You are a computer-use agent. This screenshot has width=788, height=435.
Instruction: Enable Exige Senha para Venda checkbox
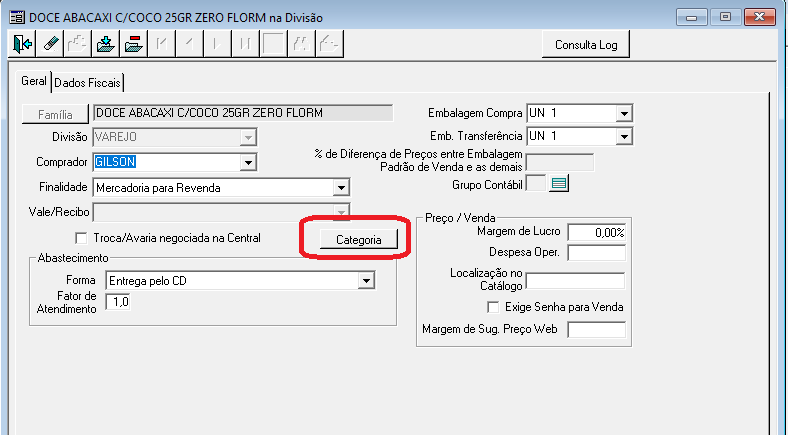point(494,306)
